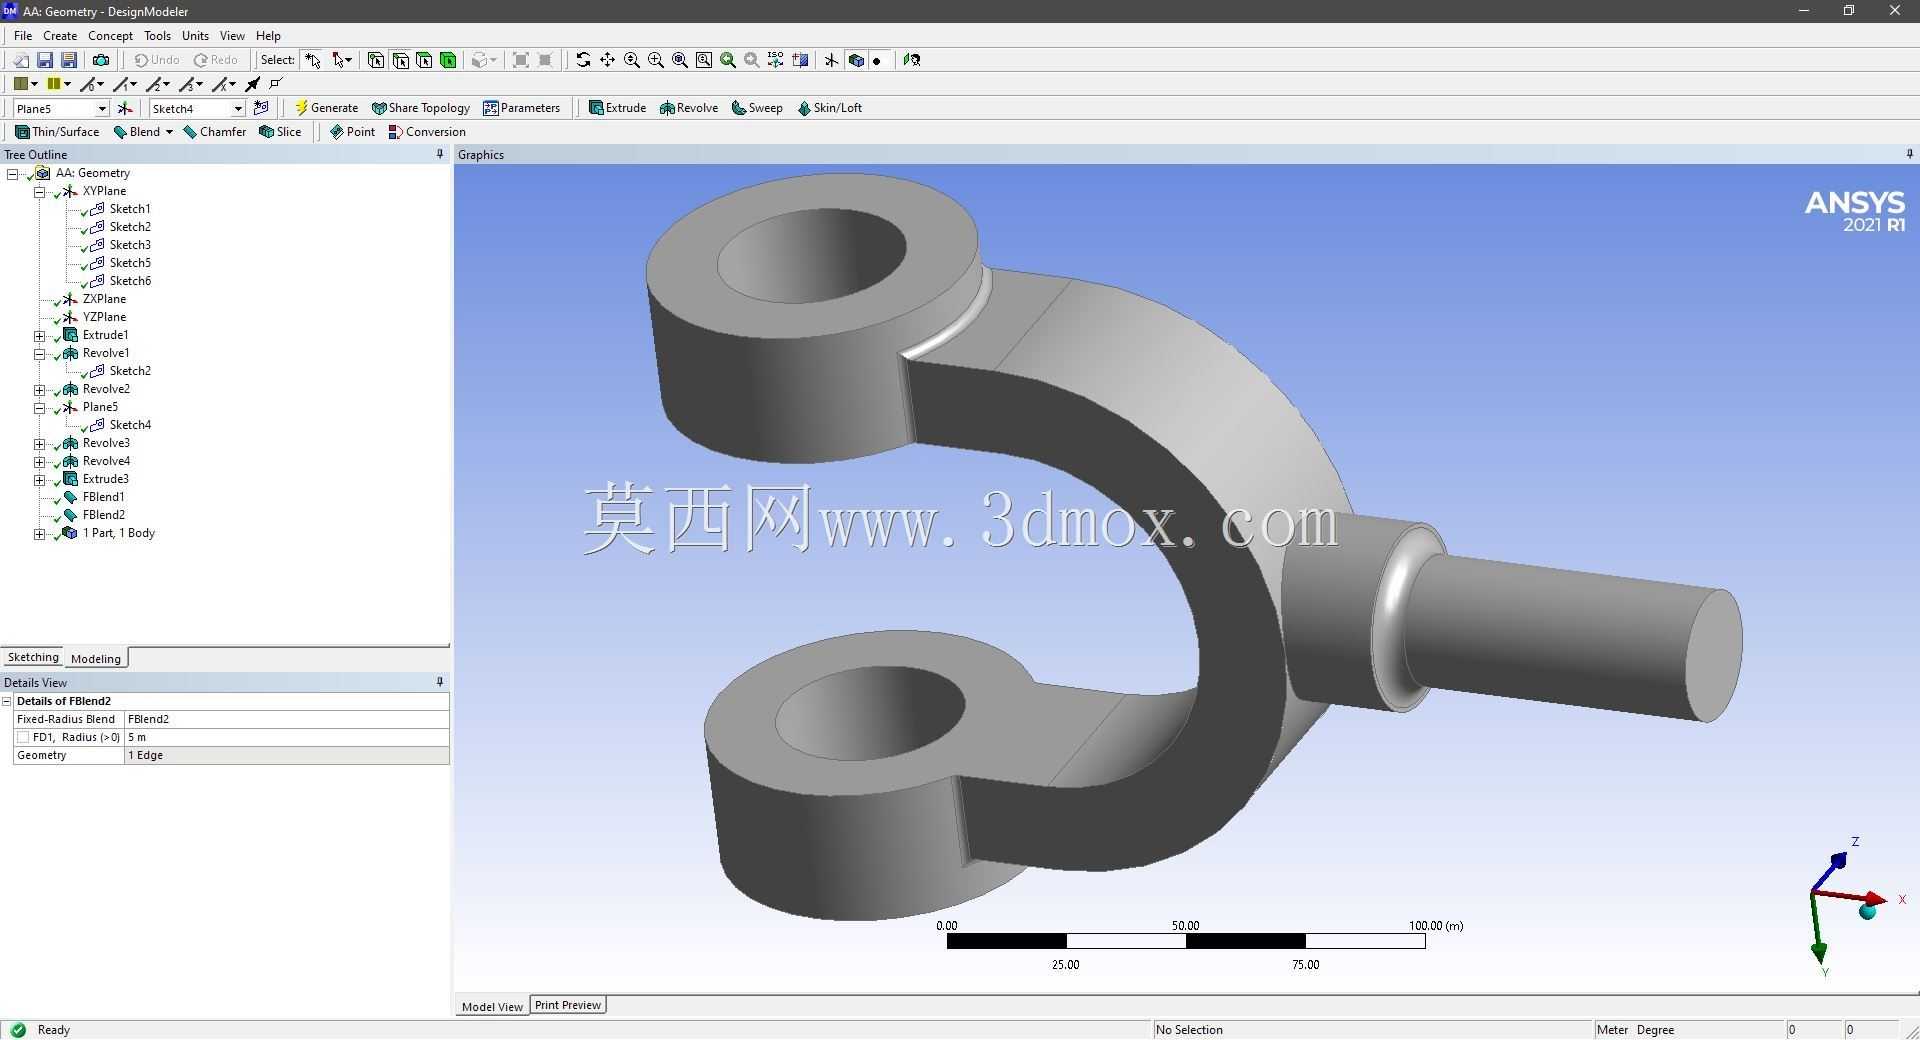Image resolution: width=1920 pixels, height=1040 pixels.
Task: Click the Redo button
Action: point(216,60)
